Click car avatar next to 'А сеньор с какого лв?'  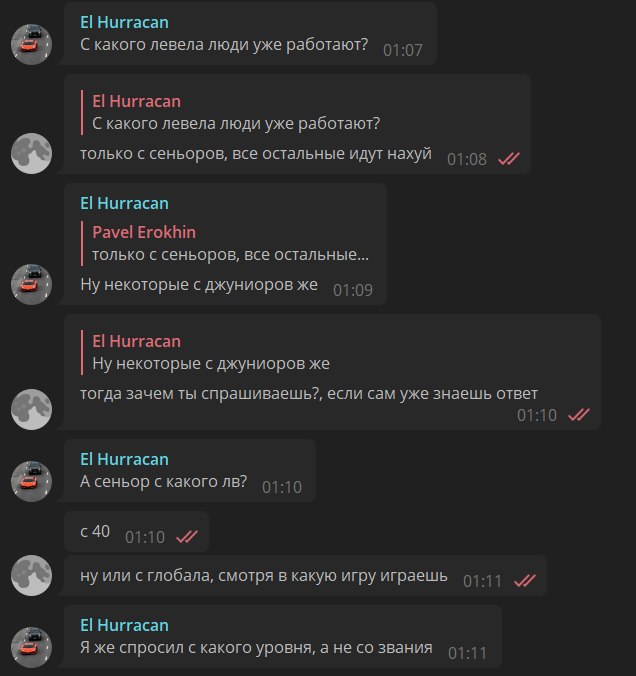pos(31,481)
